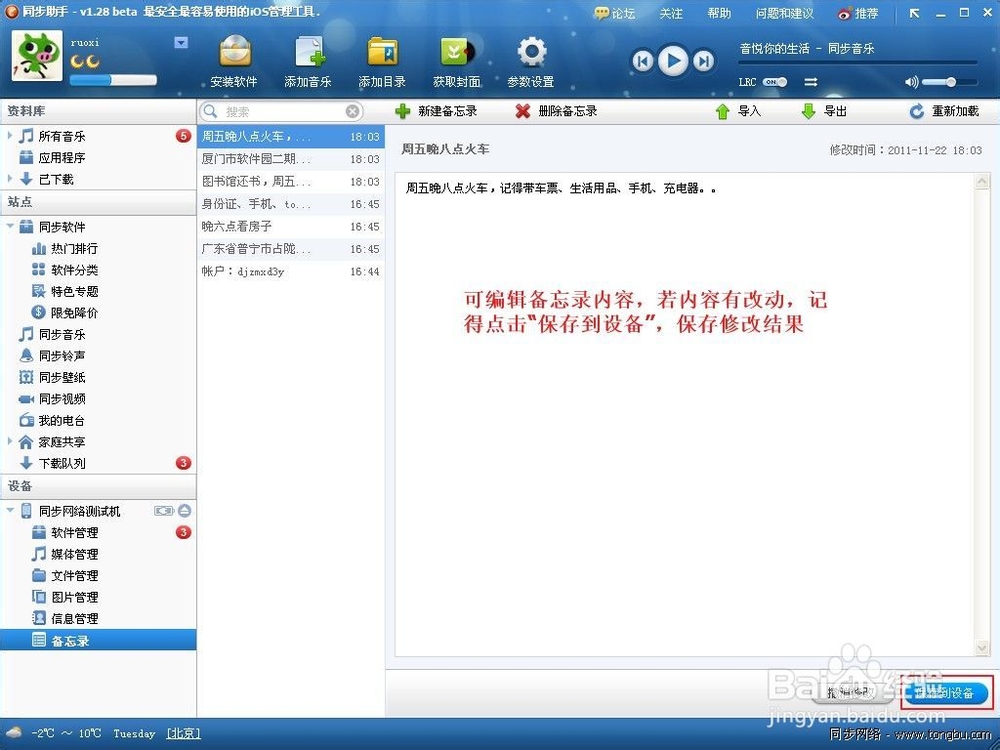The image size is (1000, 750).
Task: Collapse the 同步软件 tree node
Action: 10,226
